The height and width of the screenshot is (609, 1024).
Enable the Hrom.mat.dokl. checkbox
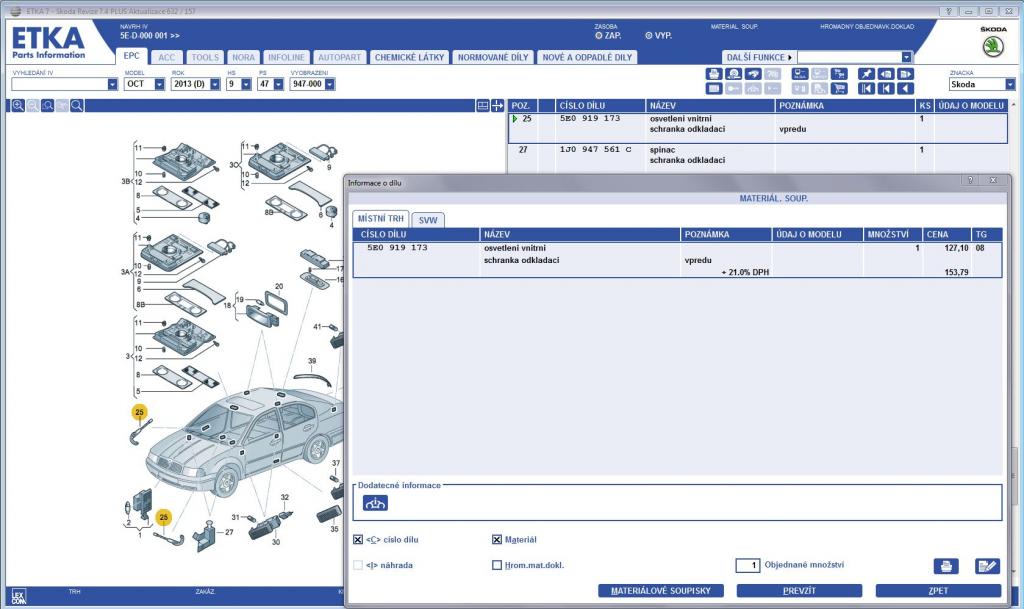[x=497, y=565]
